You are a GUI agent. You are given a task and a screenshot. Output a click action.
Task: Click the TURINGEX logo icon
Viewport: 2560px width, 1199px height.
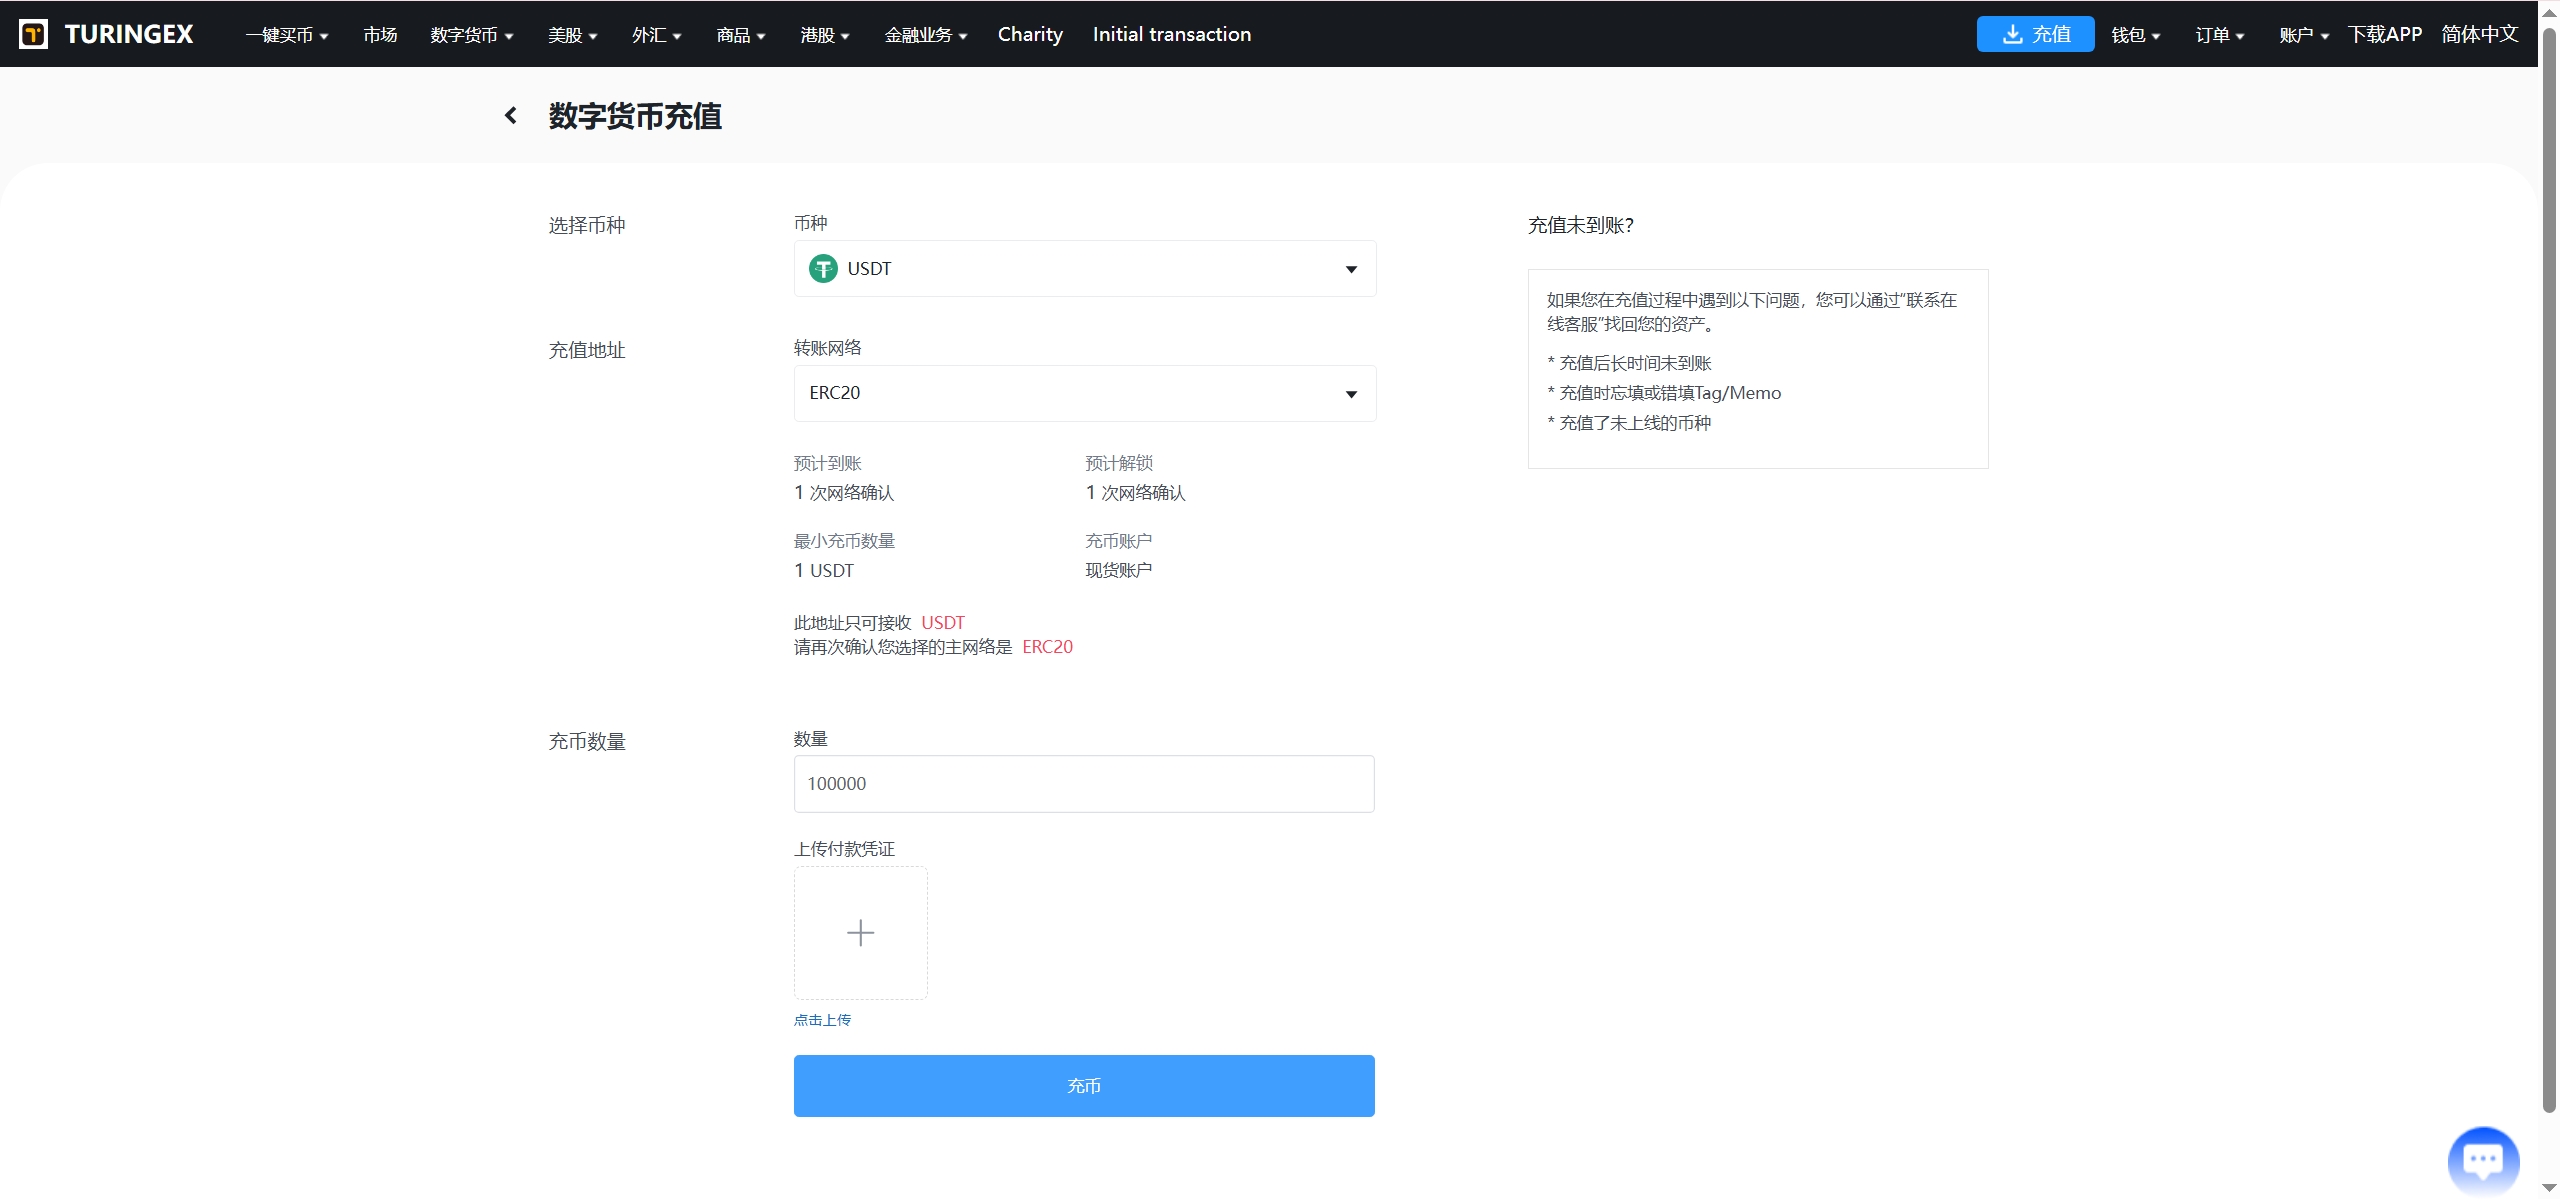pyautogui.click(x=34, y=34)
